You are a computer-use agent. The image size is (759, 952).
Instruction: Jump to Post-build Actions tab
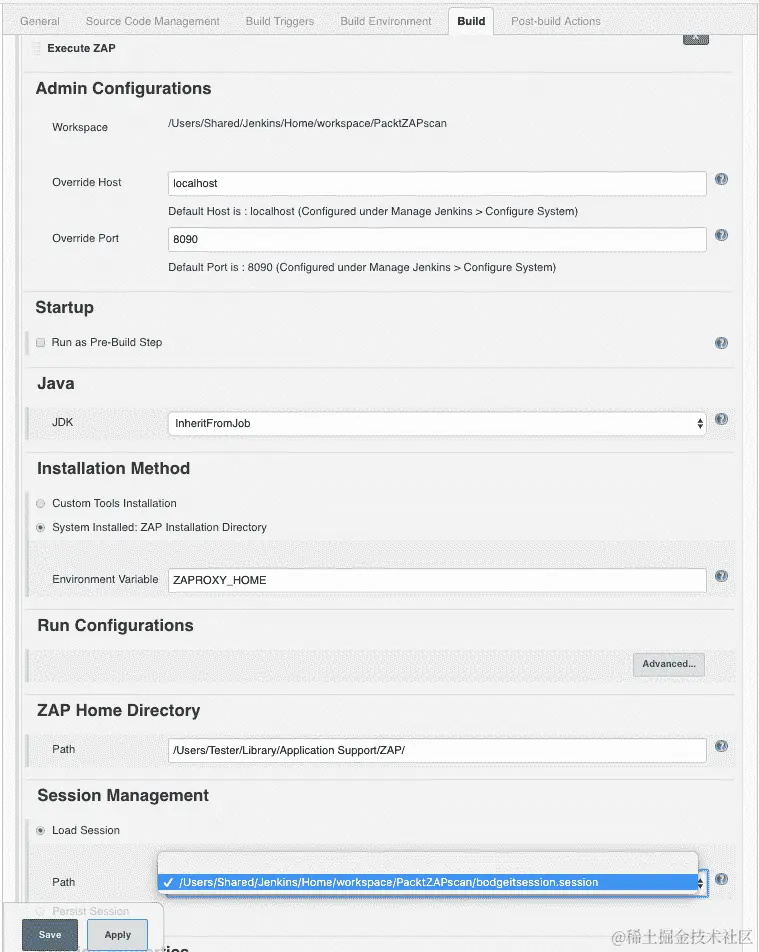coord(556,21)
